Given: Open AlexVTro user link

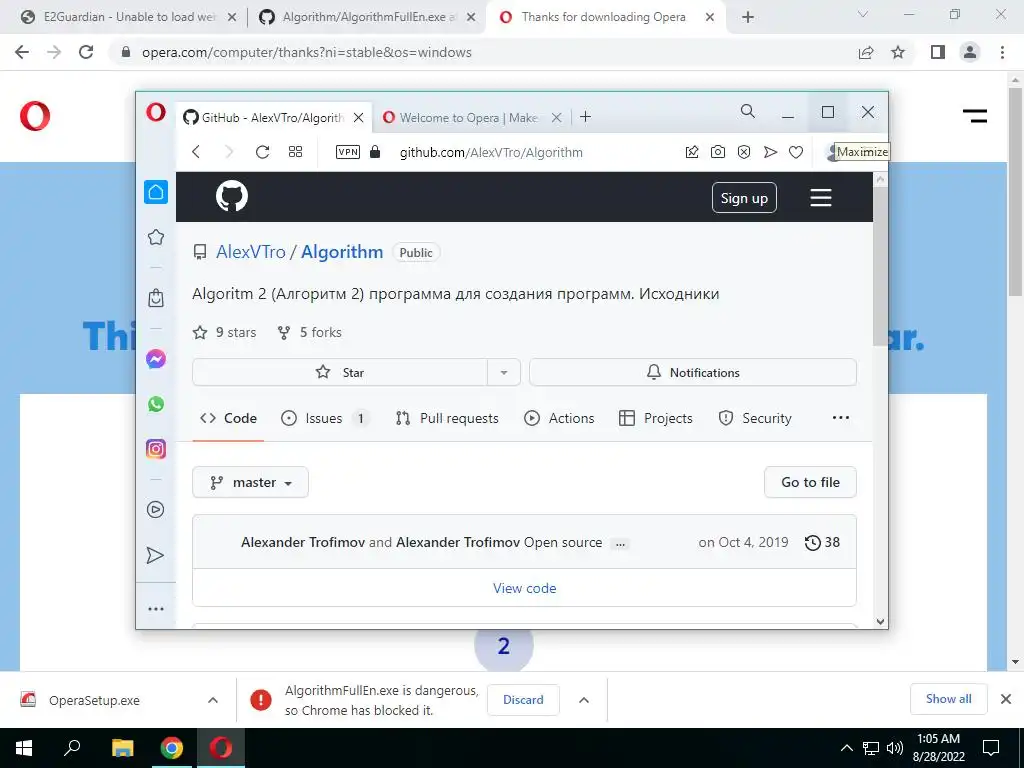Looking at the screenshot, I should (251, 252).
